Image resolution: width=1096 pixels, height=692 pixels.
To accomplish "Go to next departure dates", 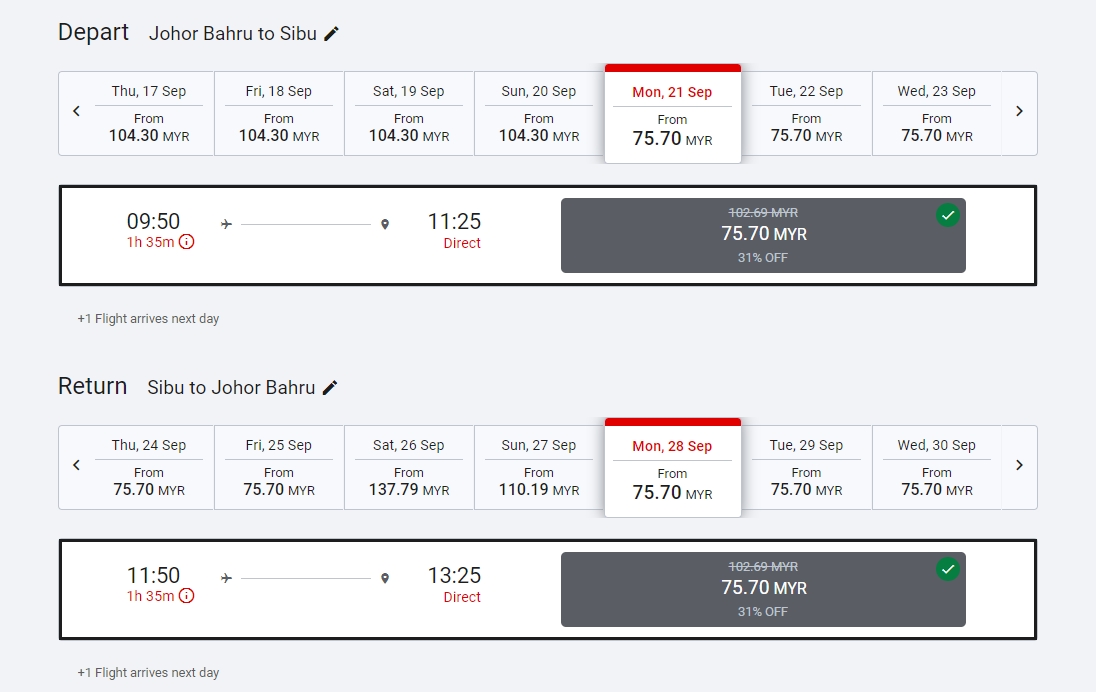I will click(x=1019, y=112).
